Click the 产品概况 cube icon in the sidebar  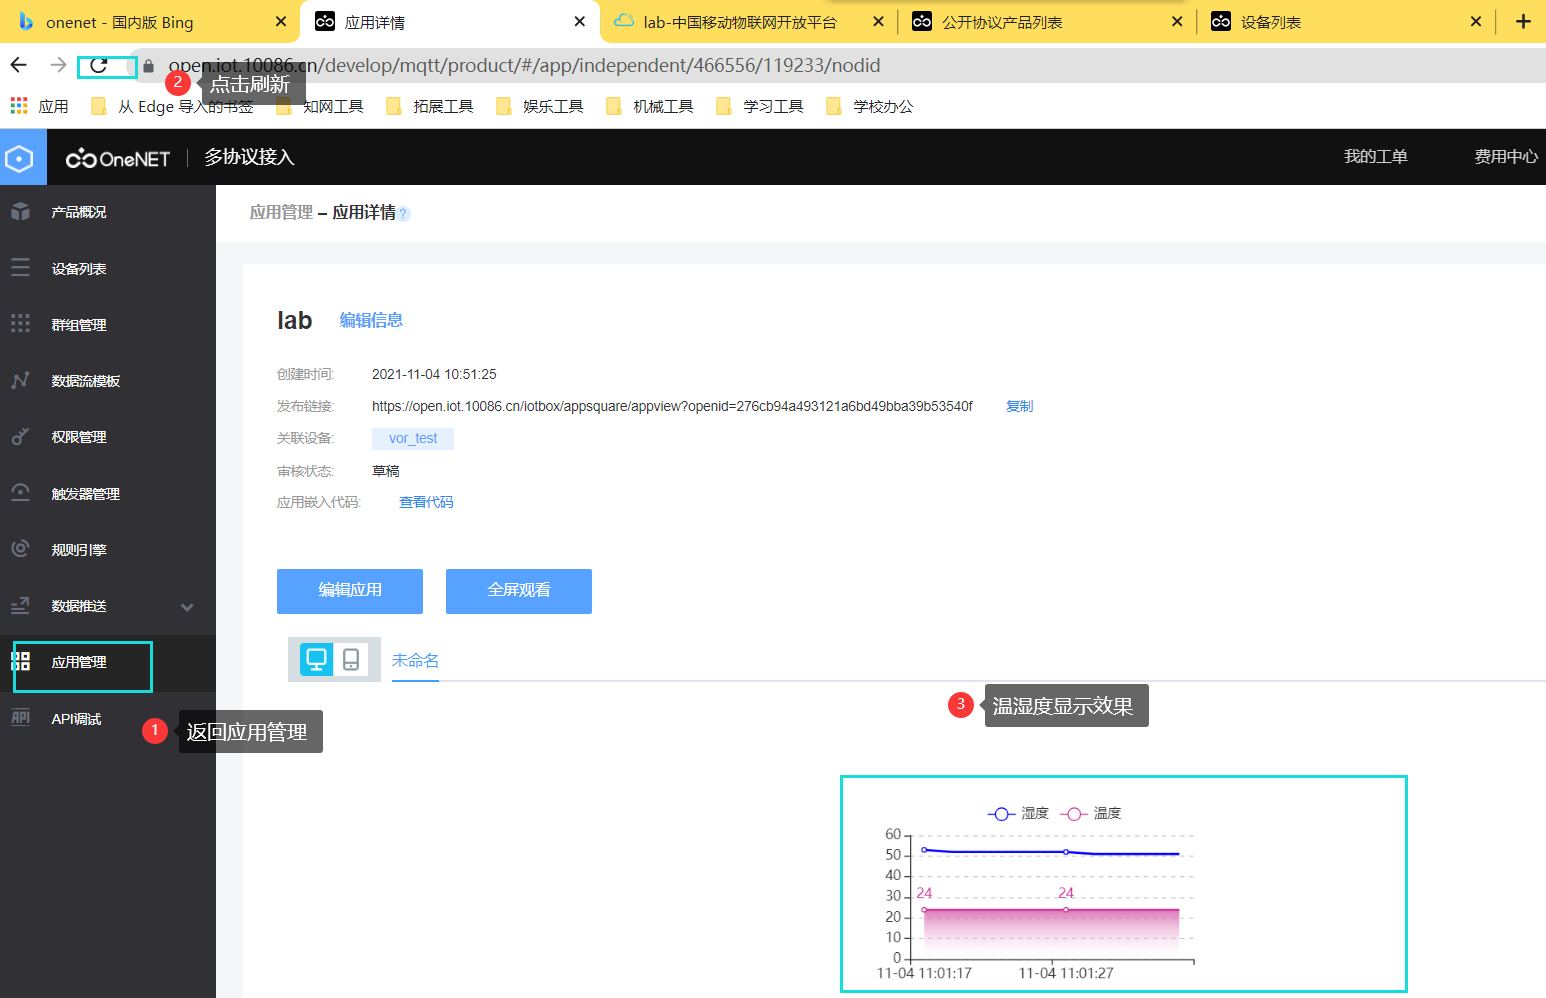20,212
